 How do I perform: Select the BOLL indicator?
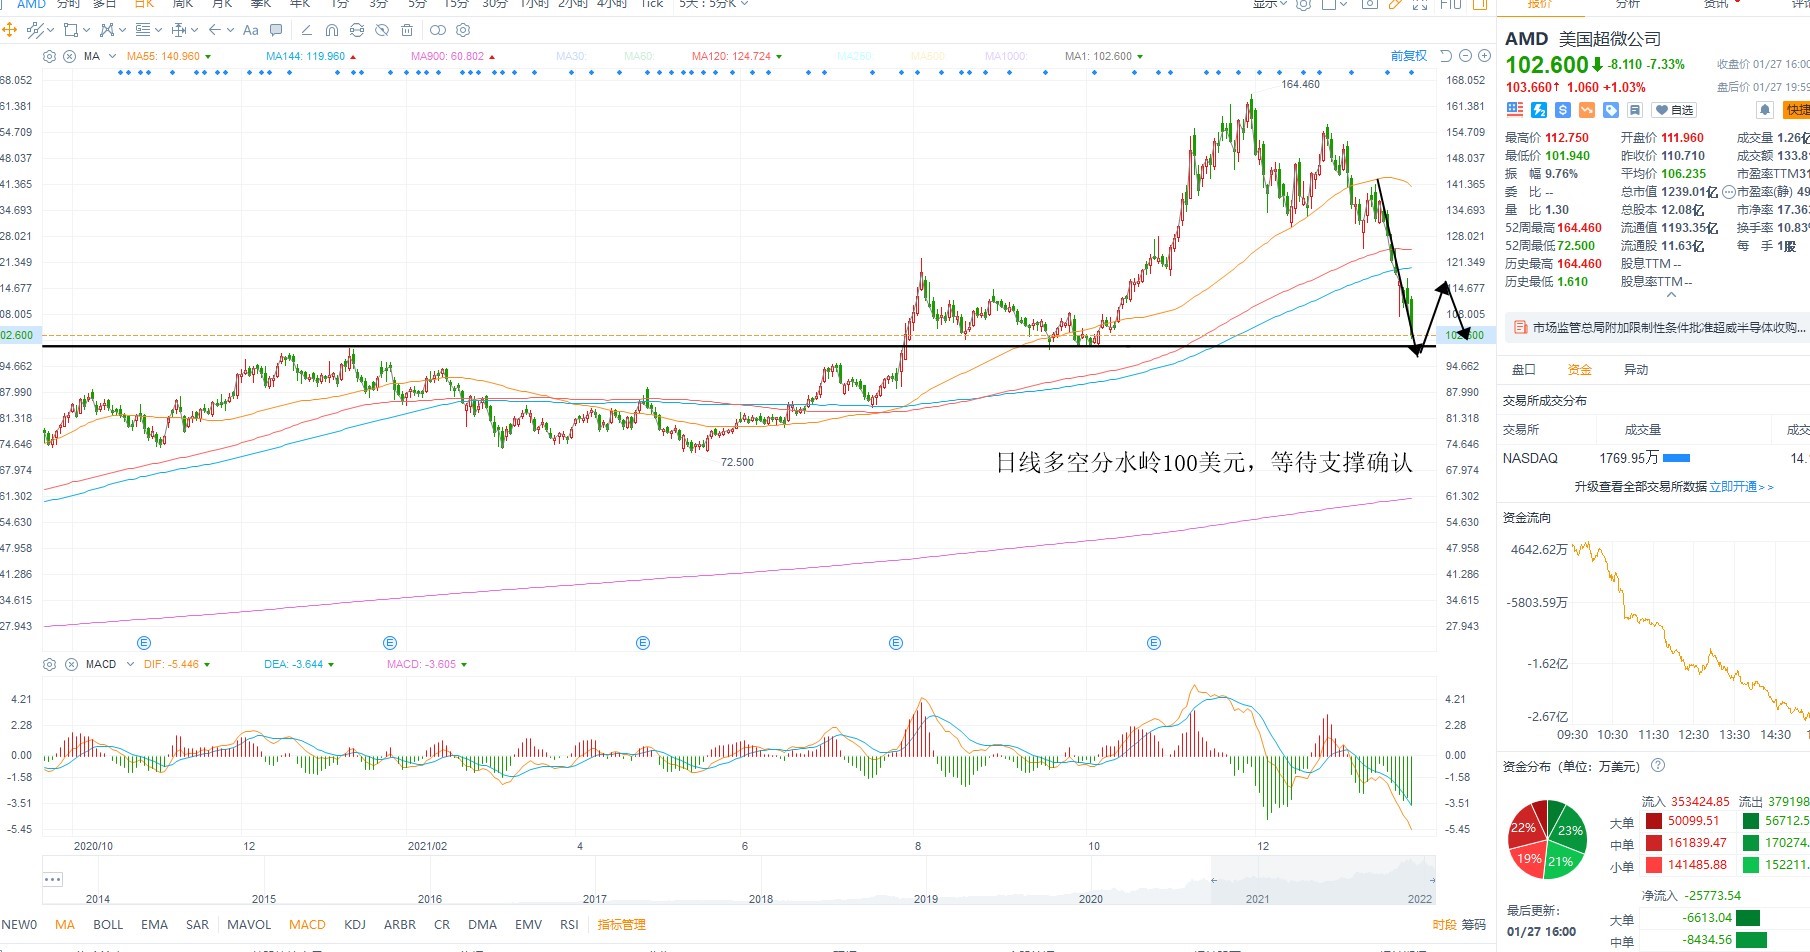point(108,924)
